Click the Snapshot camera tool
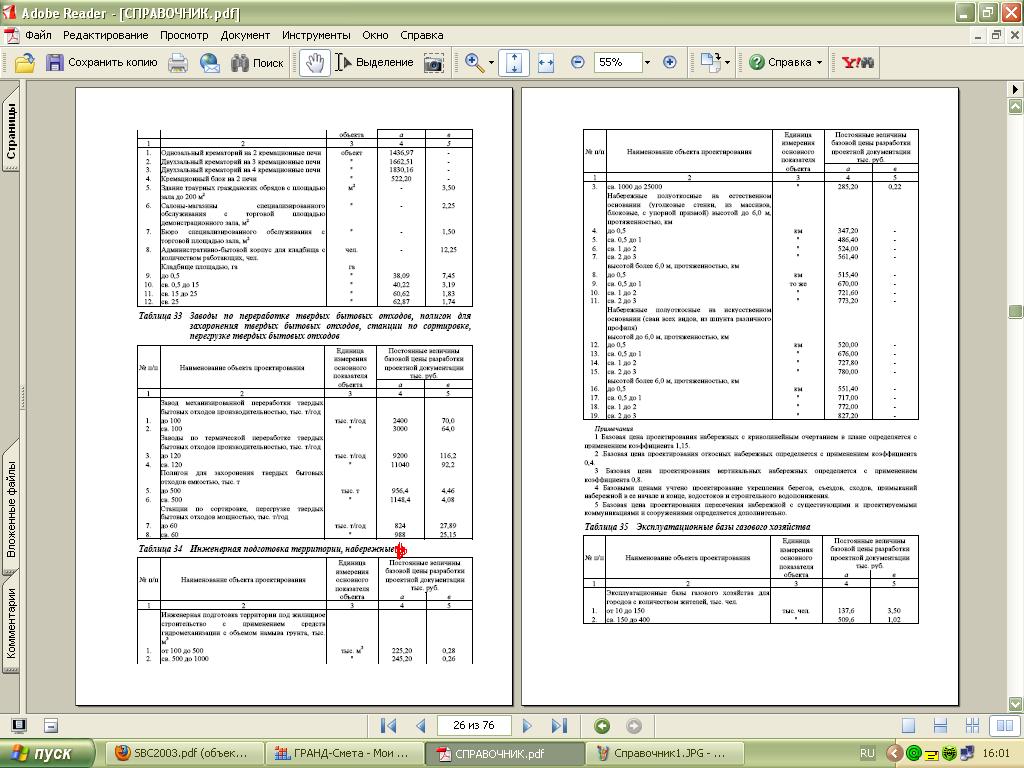 pos(434,63)
